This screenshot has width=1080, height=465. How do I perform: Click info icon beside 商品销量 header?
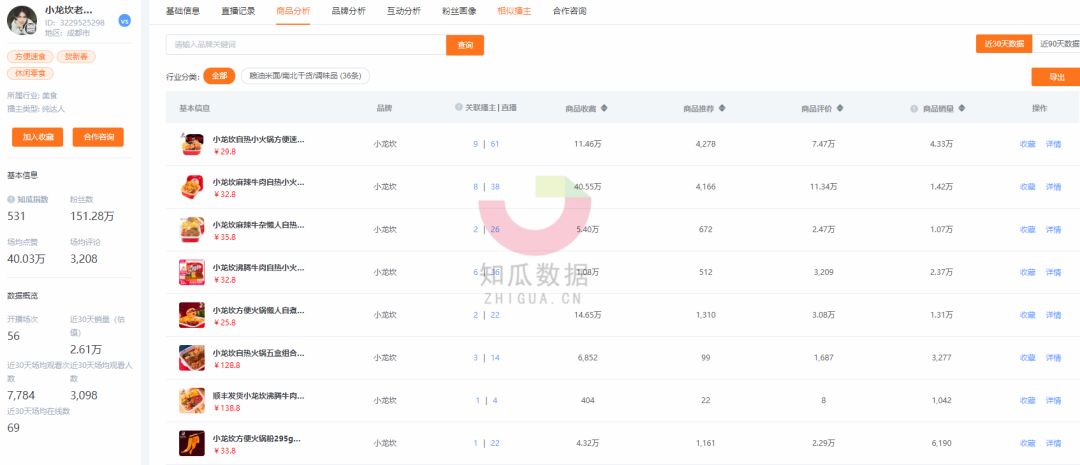point(914,108)
